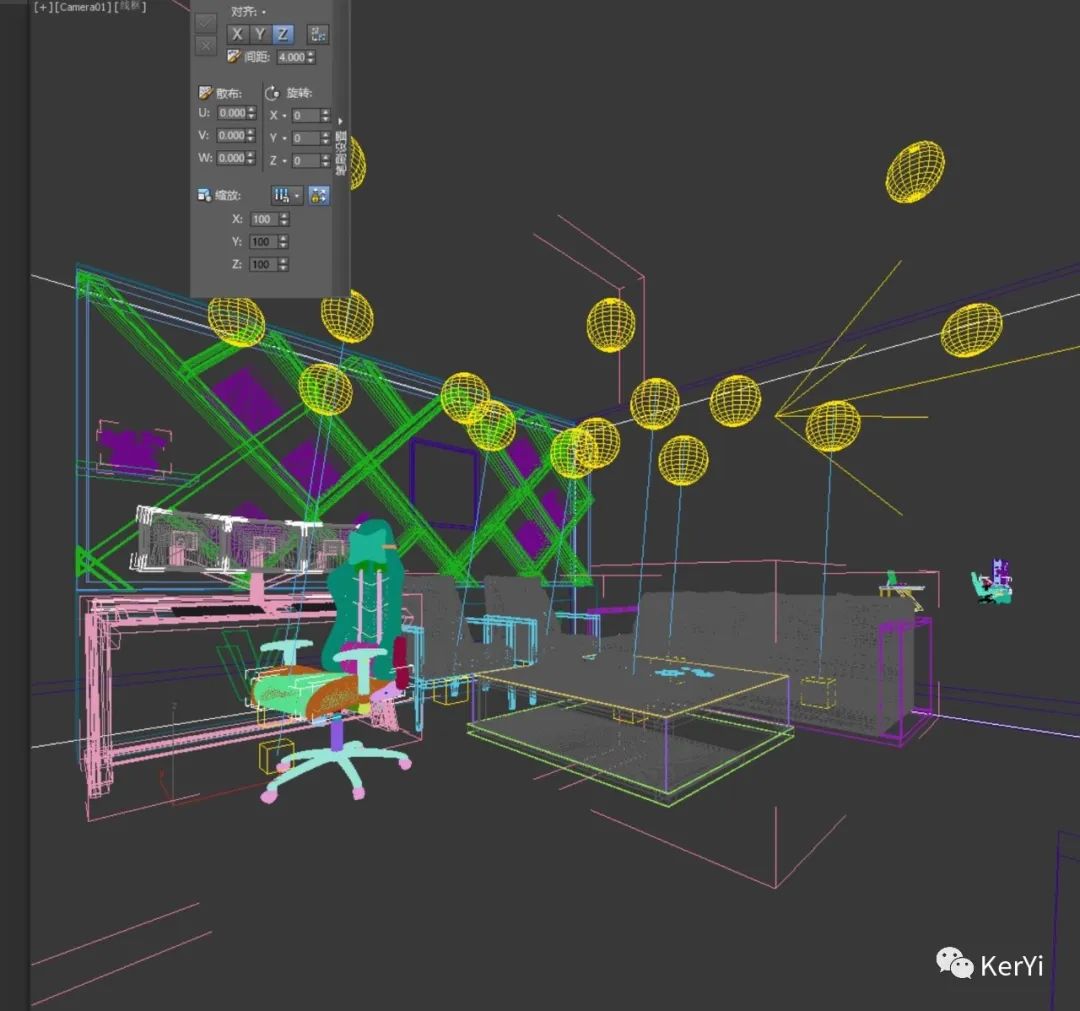The image size is (1080, 1011).
Task: Open the 对齐 align options dropdown dot
Action: (264, 12)
